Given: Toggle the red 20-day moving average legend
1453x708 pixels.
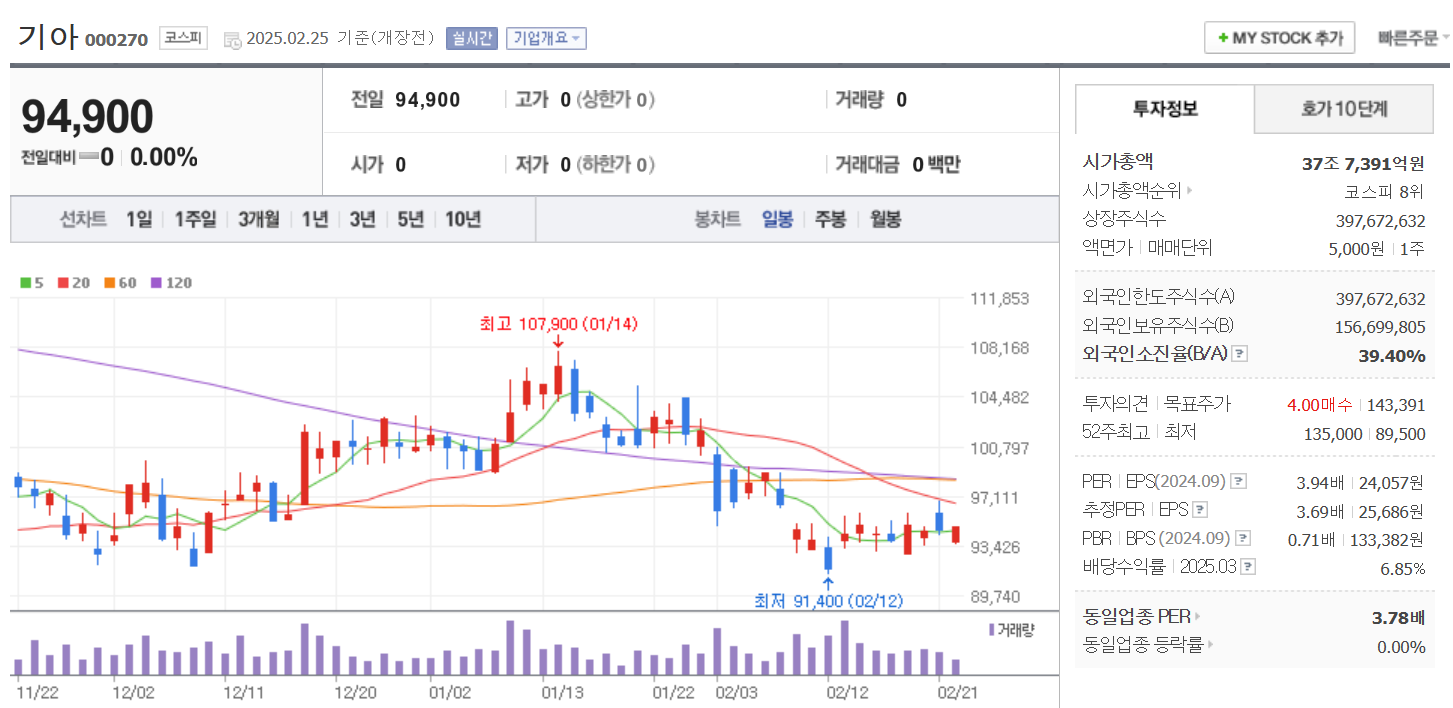Looking at the screenshot, I should (63, 283).
